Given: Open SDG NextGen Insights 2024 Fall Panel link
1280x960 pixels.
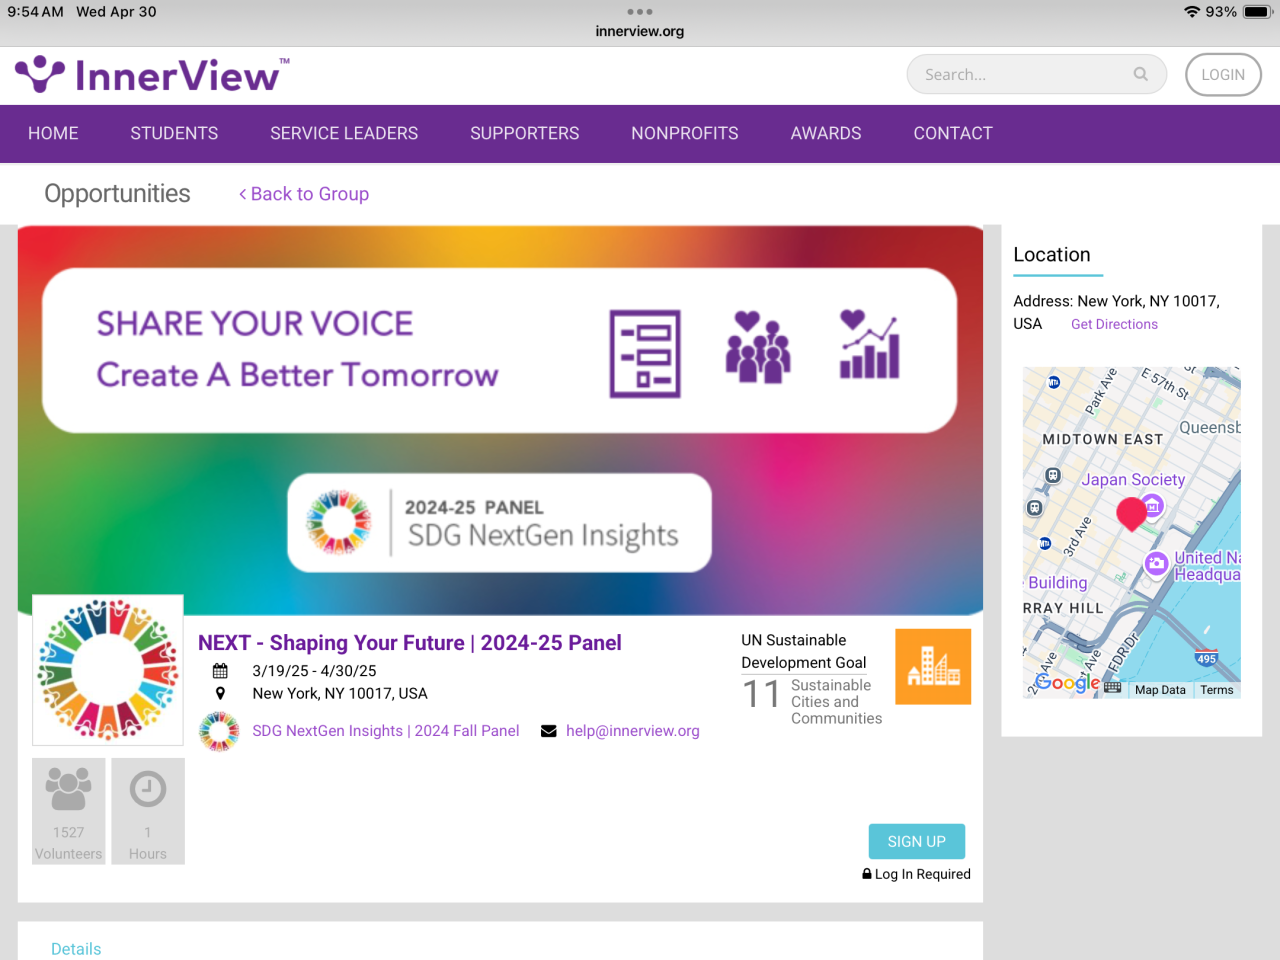Looking at the screenshot, I should click(386, 731).
